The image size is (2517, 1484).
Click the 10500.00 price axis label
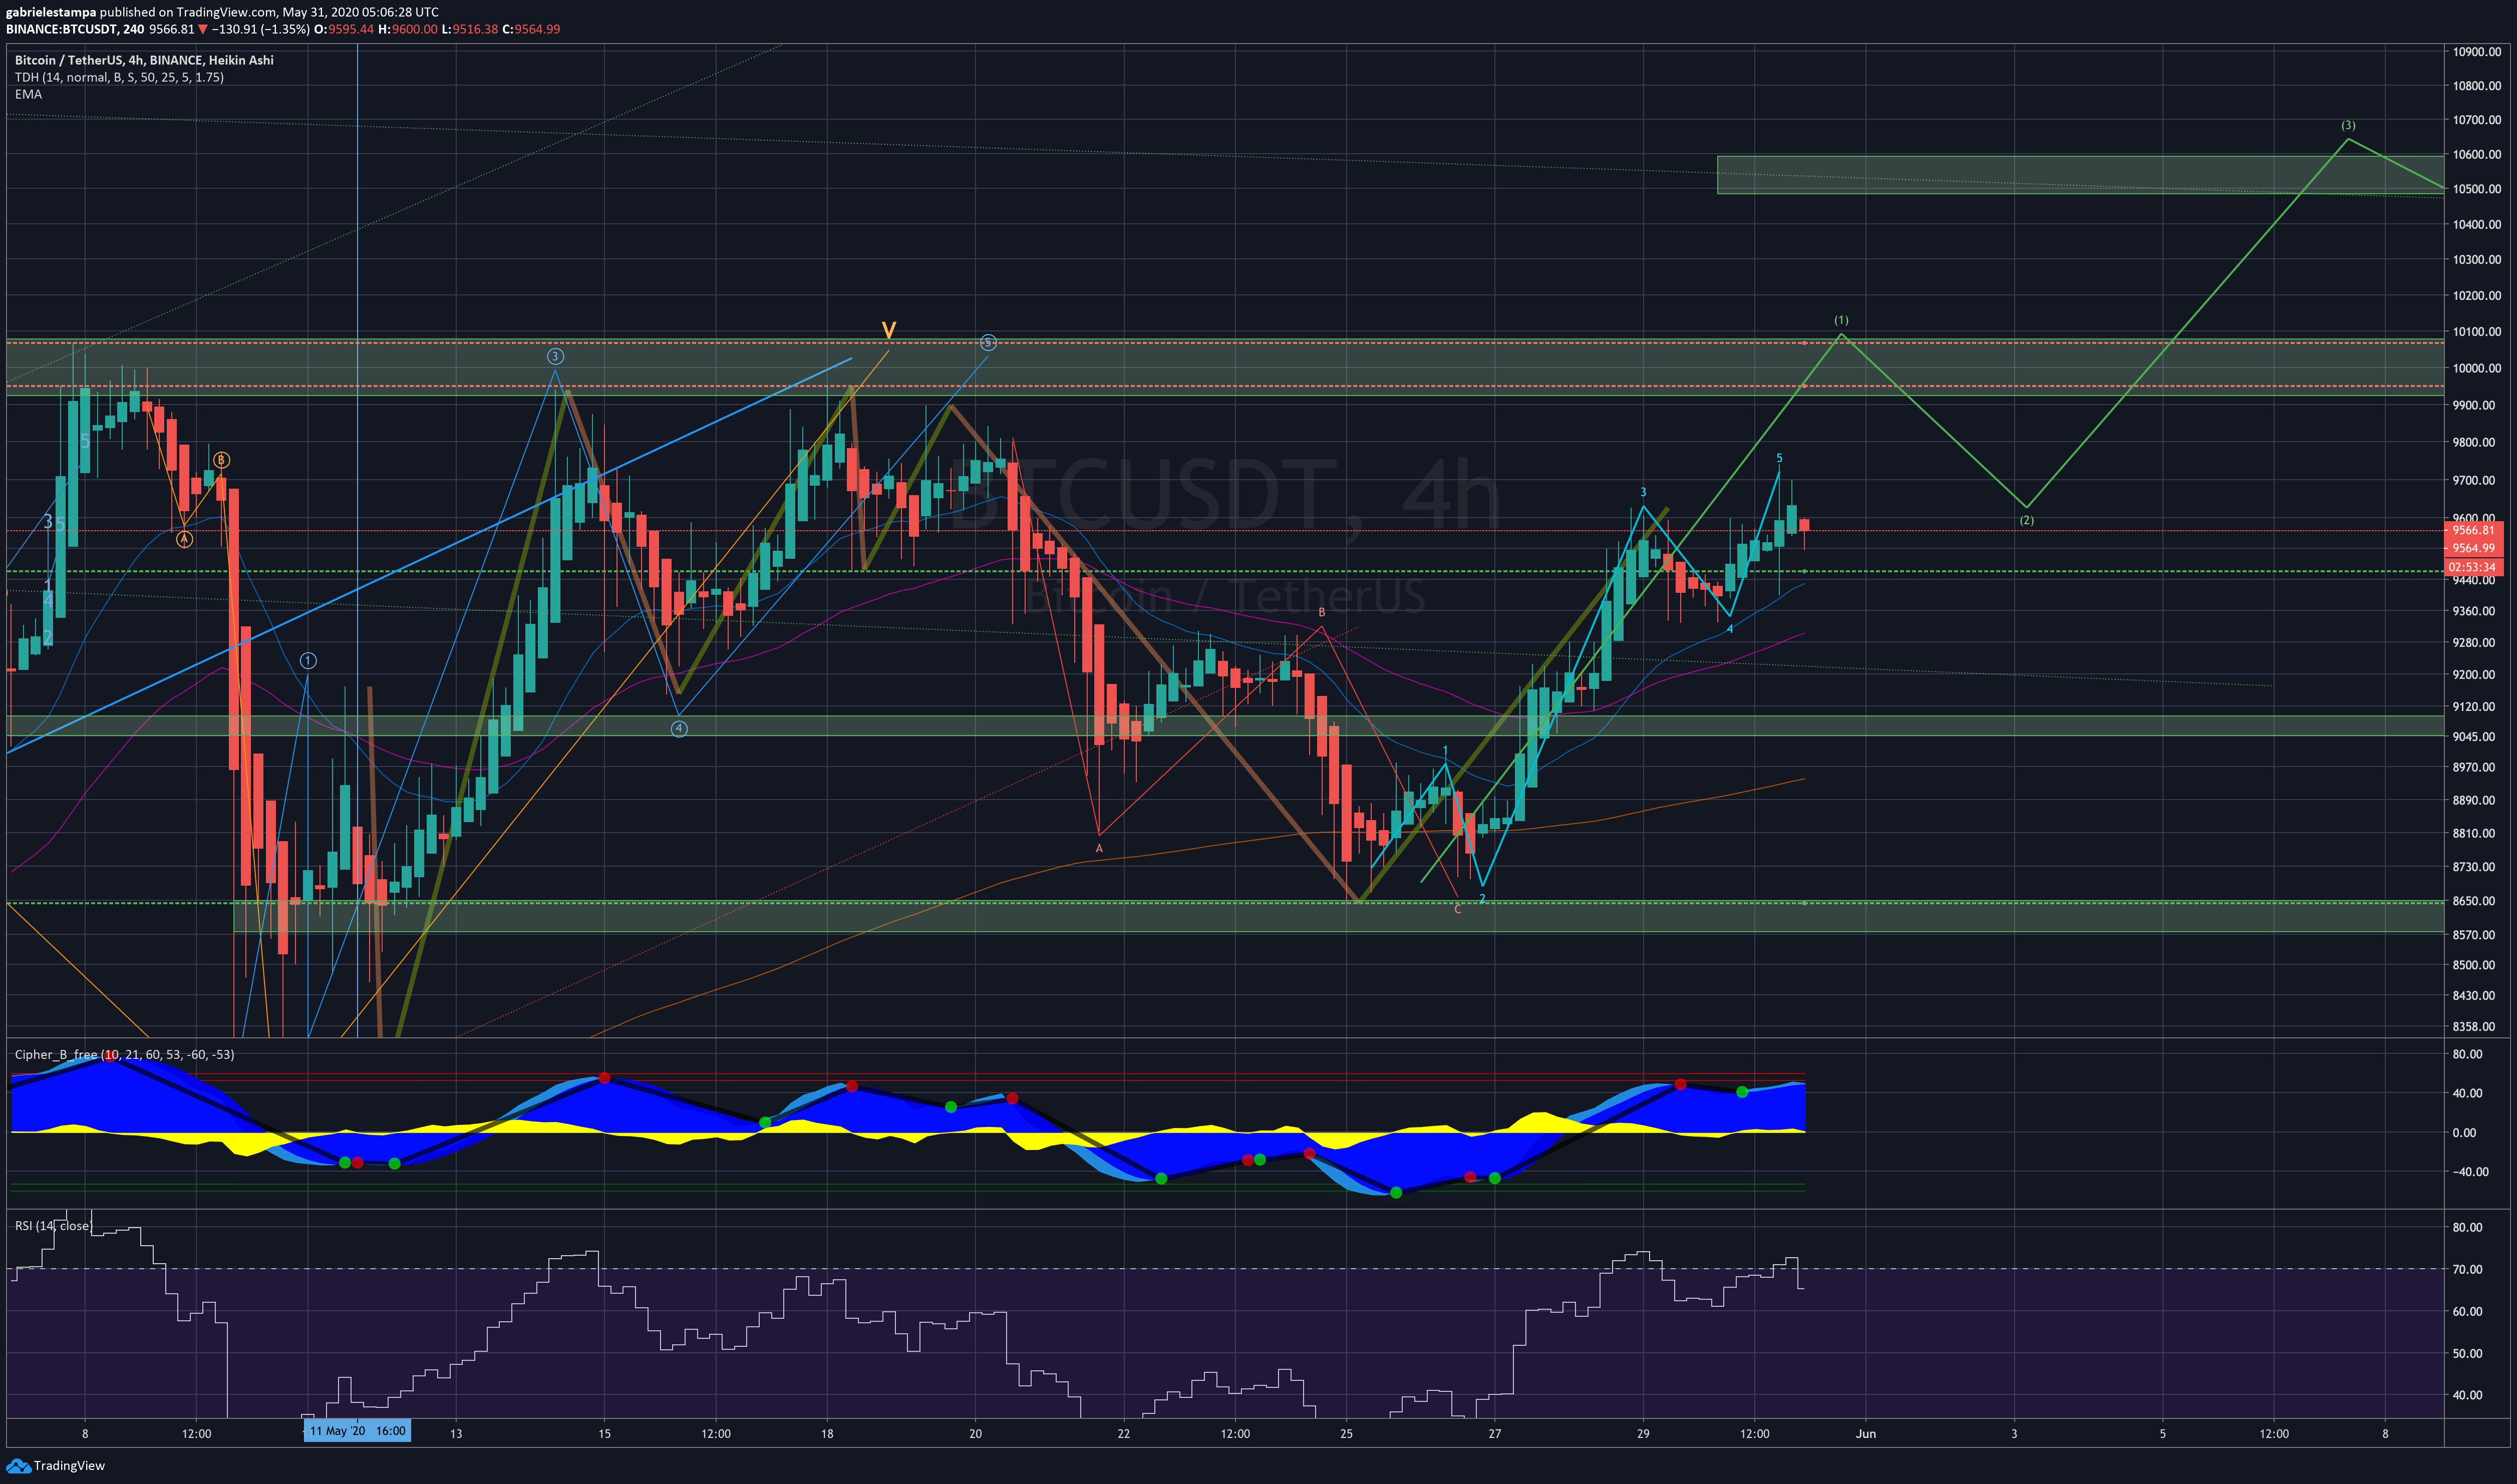click(x=2476, y=189)
